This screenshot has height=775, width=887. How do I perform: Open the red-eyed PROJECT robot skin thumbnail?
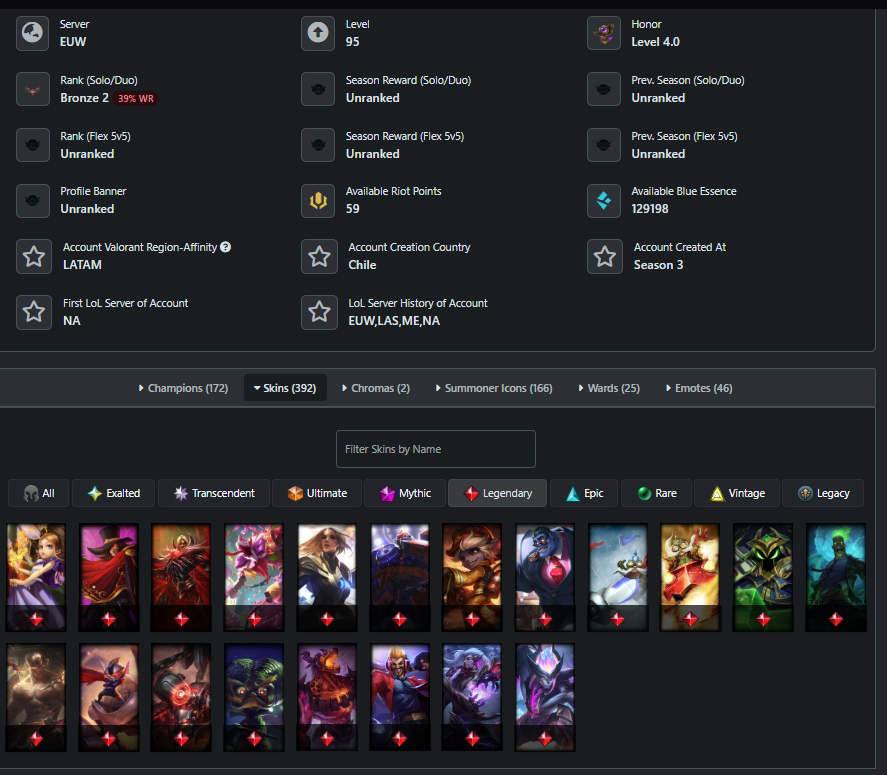(x=181, y=697)
